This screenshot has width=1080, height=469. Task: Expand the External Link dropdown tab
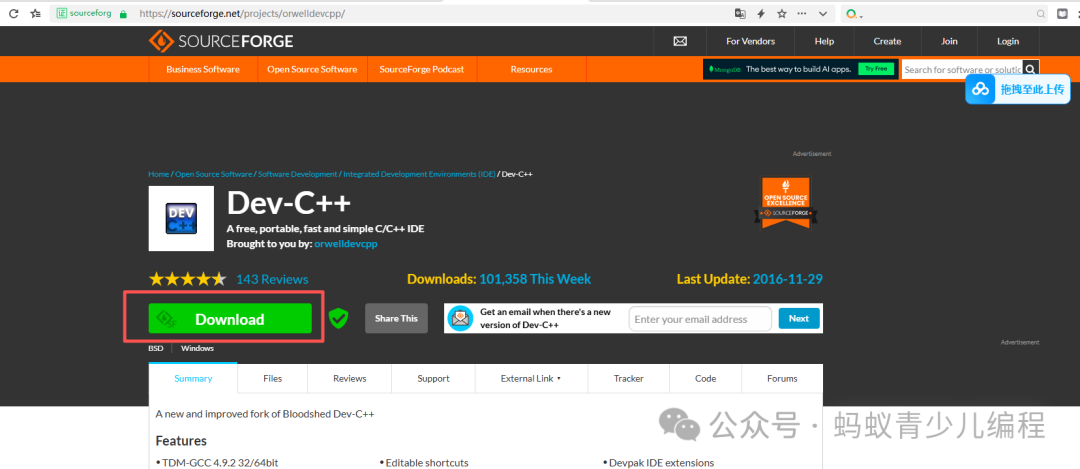coord(531,378)
